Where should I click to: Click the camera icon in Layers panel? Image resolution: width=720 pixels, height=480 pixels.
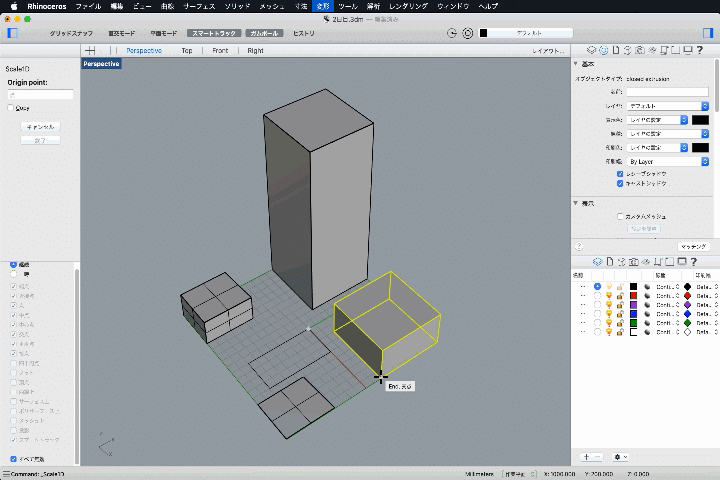point(634,261)
